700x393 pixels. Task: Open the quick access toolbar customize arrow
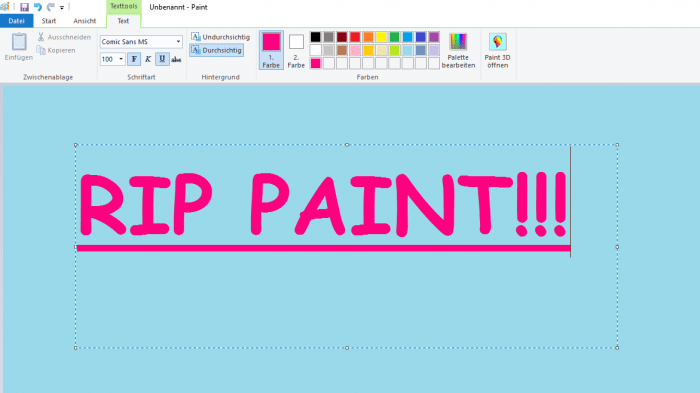click(x=62, y=8)
